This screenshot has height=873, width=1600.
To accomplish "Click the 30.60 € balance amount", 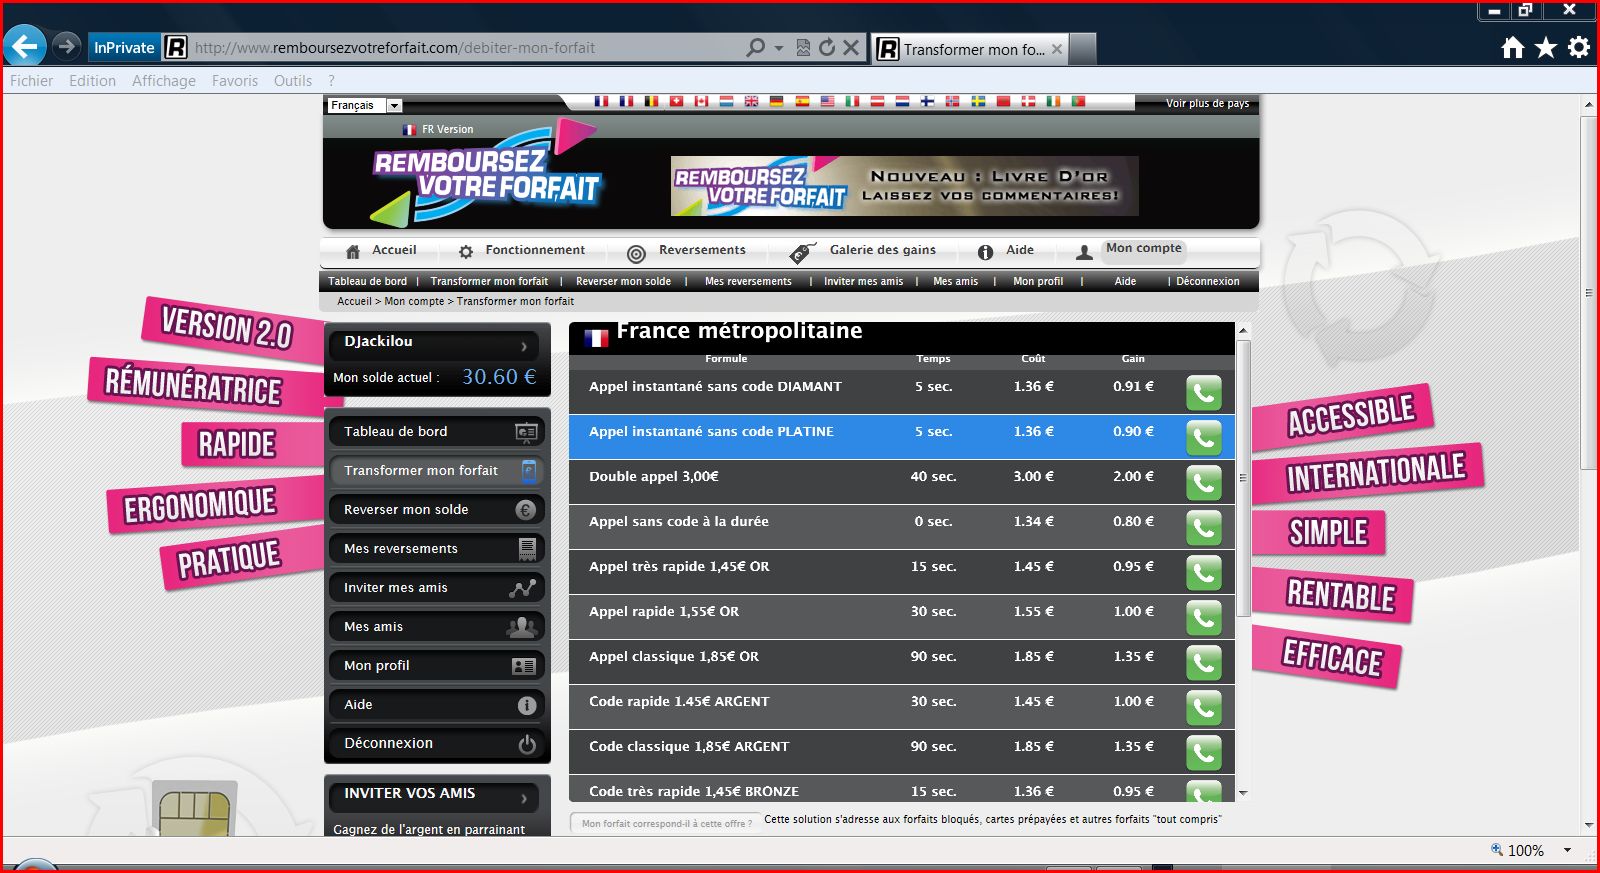I will [499, 377].
